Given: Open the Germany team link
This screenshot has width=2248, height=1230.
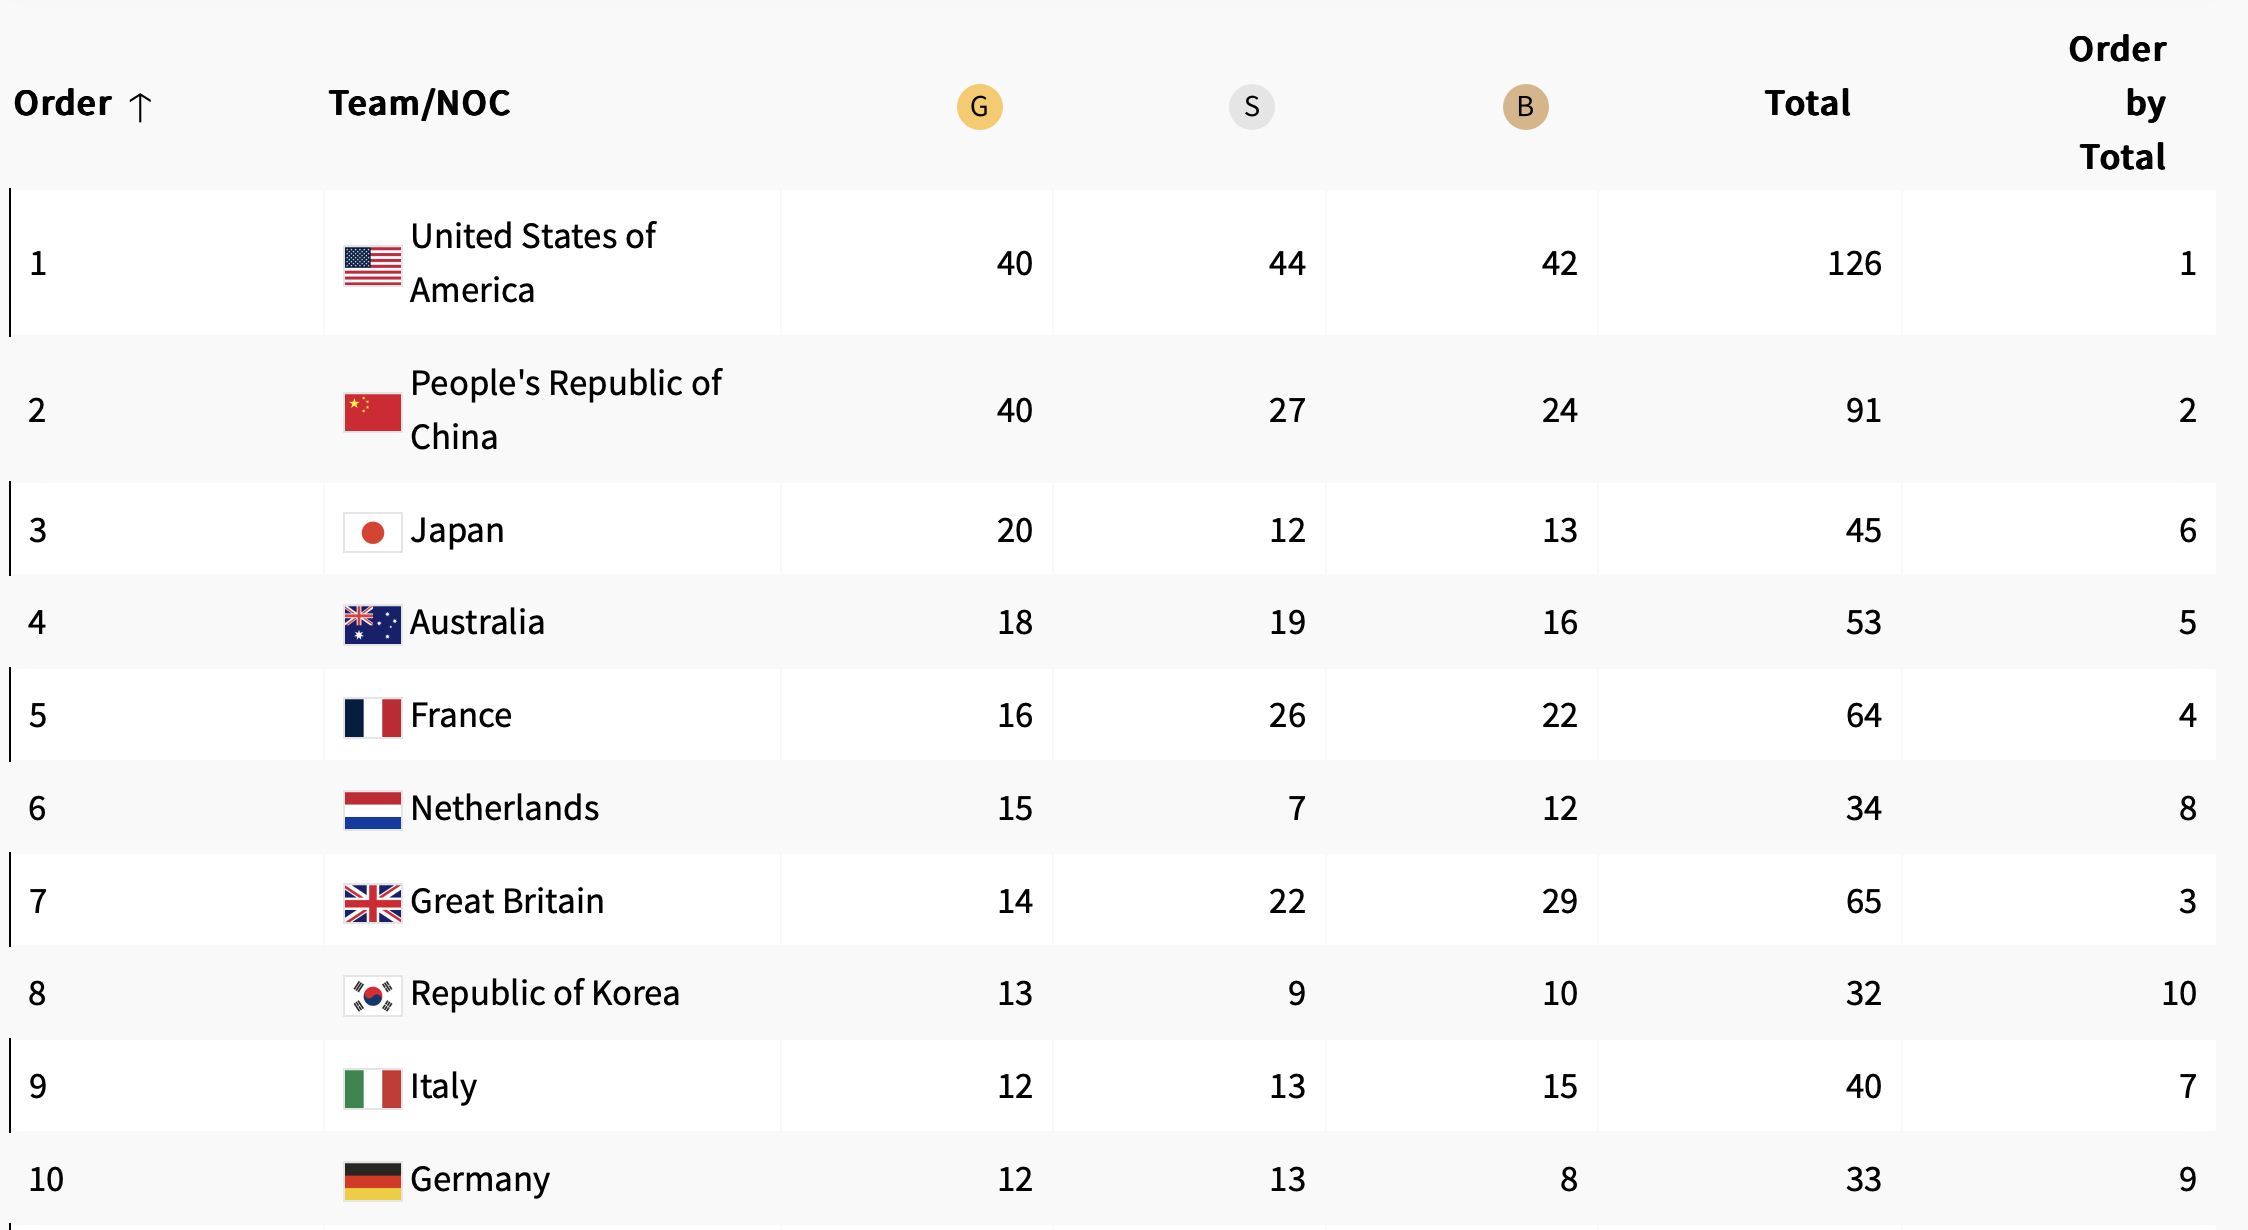Looking at the screenshot, I should [x=479, y=1180].
